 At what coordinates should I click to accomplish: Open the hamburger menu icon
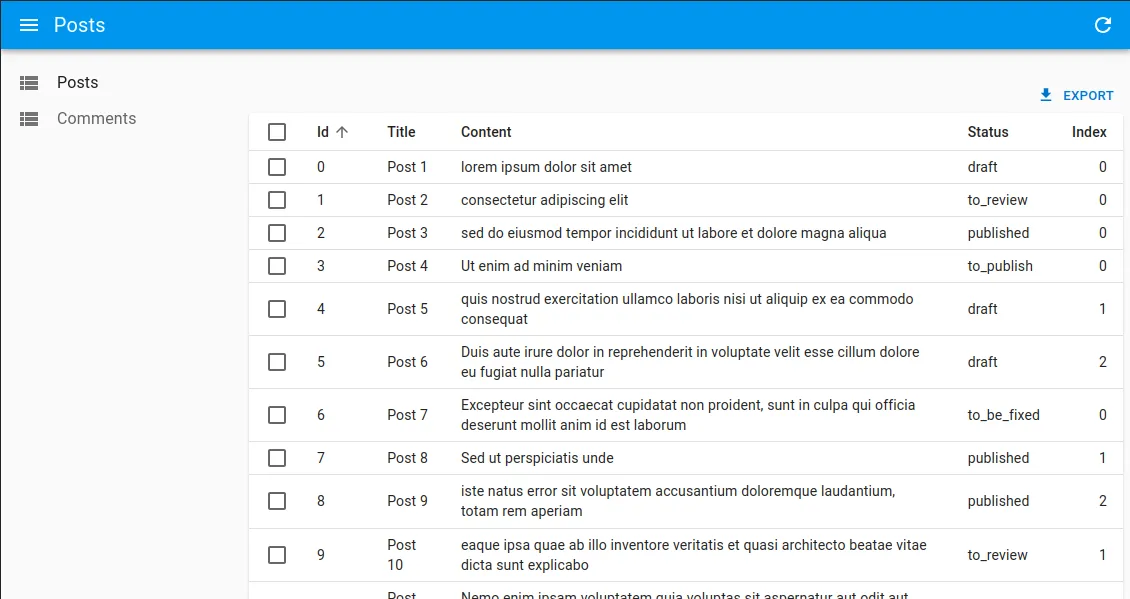[x=29, y=25]
